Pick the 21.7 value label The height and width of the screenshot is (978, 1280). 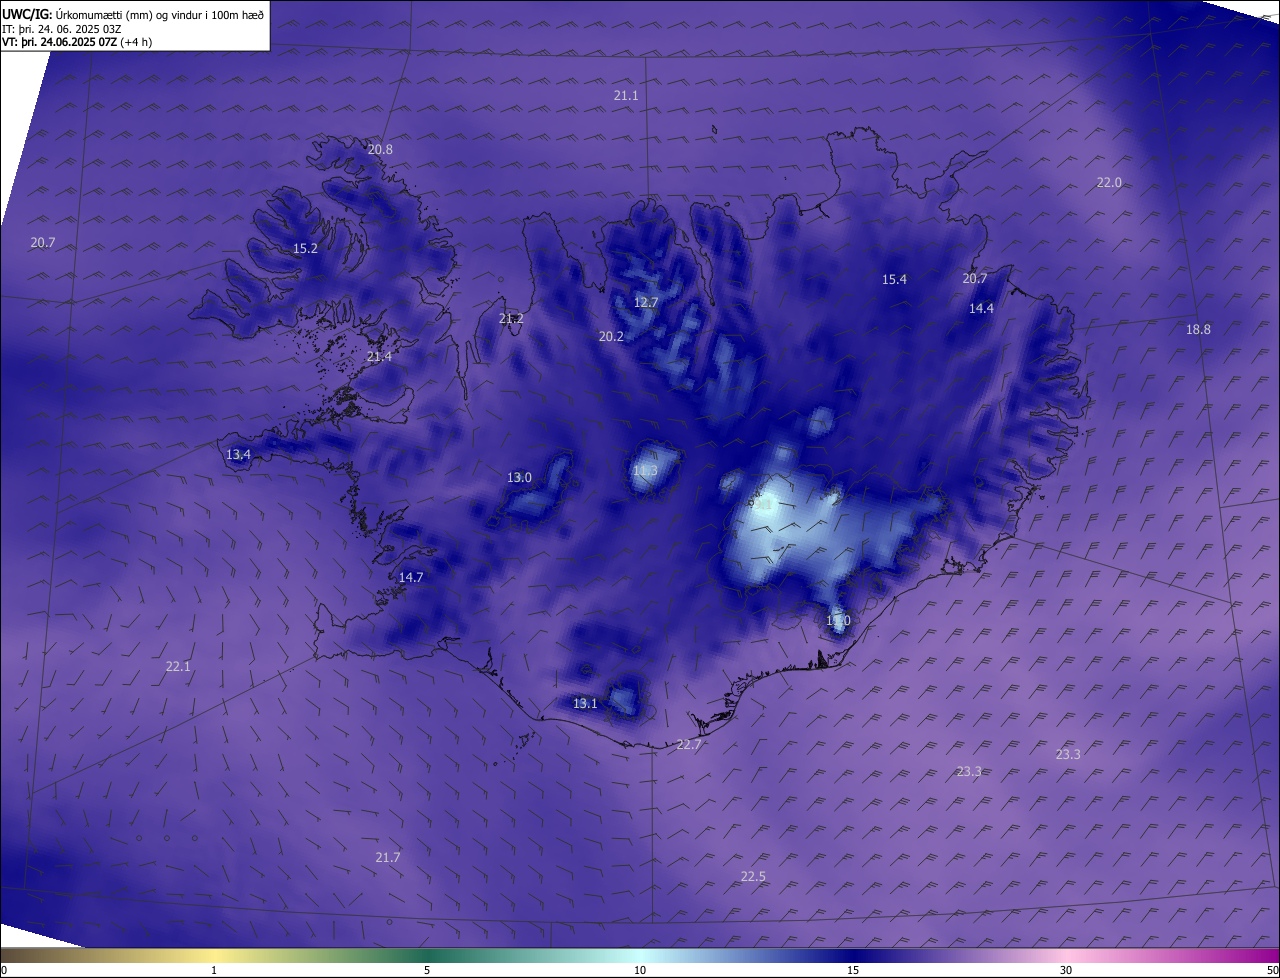[x=388, y=857]
